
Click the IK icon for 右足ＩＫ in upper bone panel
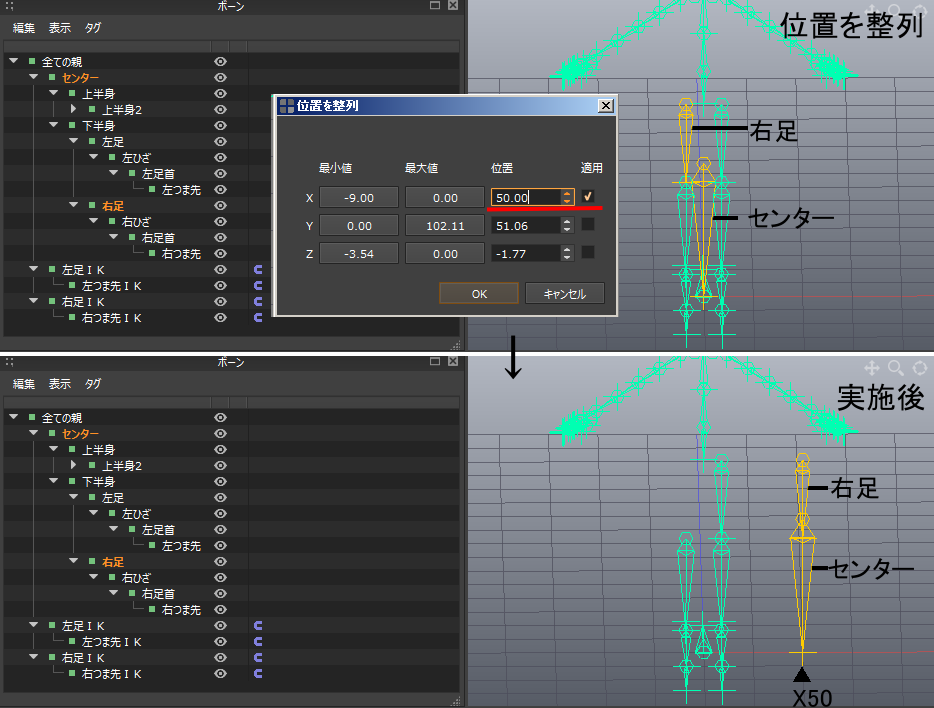tap(258, 302)
